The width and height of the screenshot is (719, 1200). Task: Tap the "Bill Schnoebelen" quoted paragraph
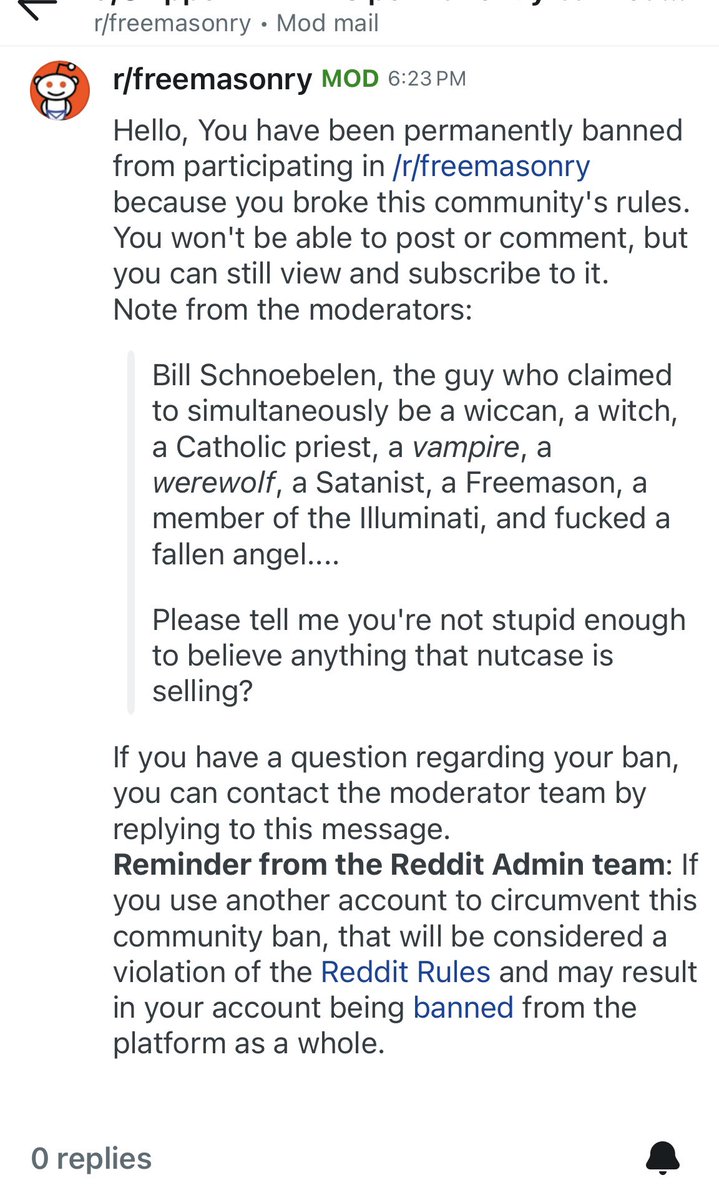(410, 465)
